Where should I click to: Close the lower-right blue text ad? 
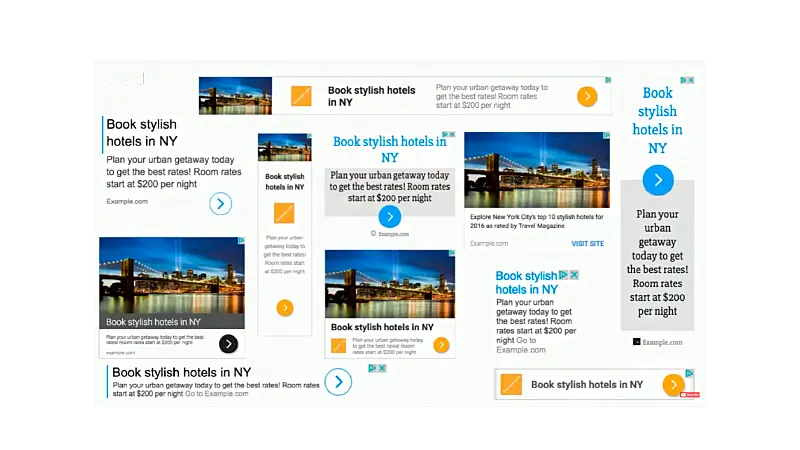pyautogui.click(x=574, y=275)
